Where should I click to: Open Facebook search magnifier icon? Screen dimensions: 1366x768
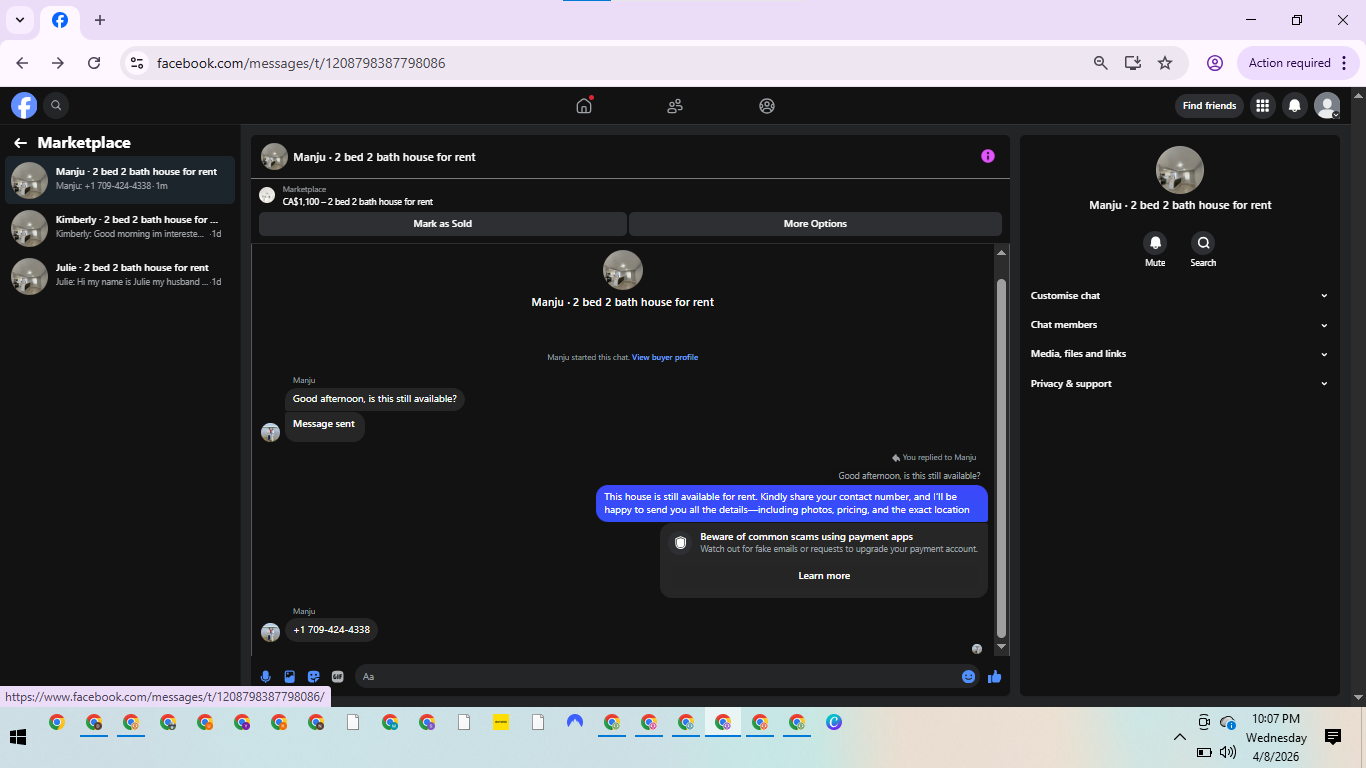(x=56, y=105)
